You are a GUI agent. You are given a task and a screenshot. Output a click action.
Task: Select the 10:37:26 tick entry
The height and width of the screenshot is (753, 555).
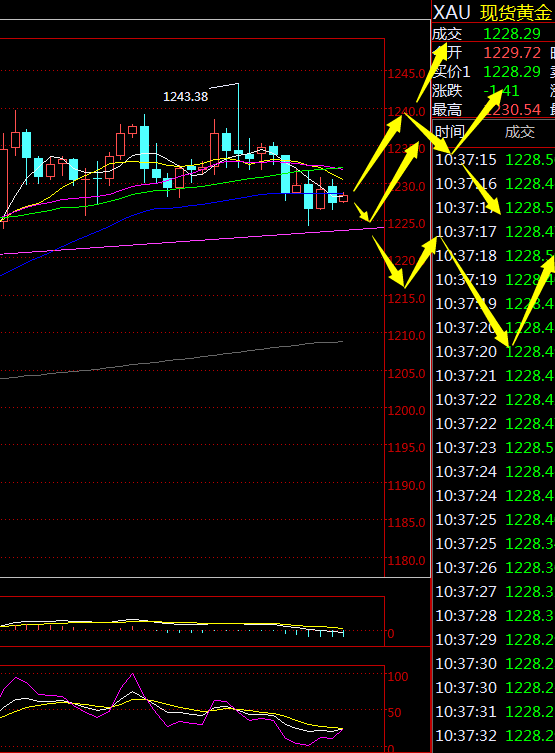(x=495, y=568)
